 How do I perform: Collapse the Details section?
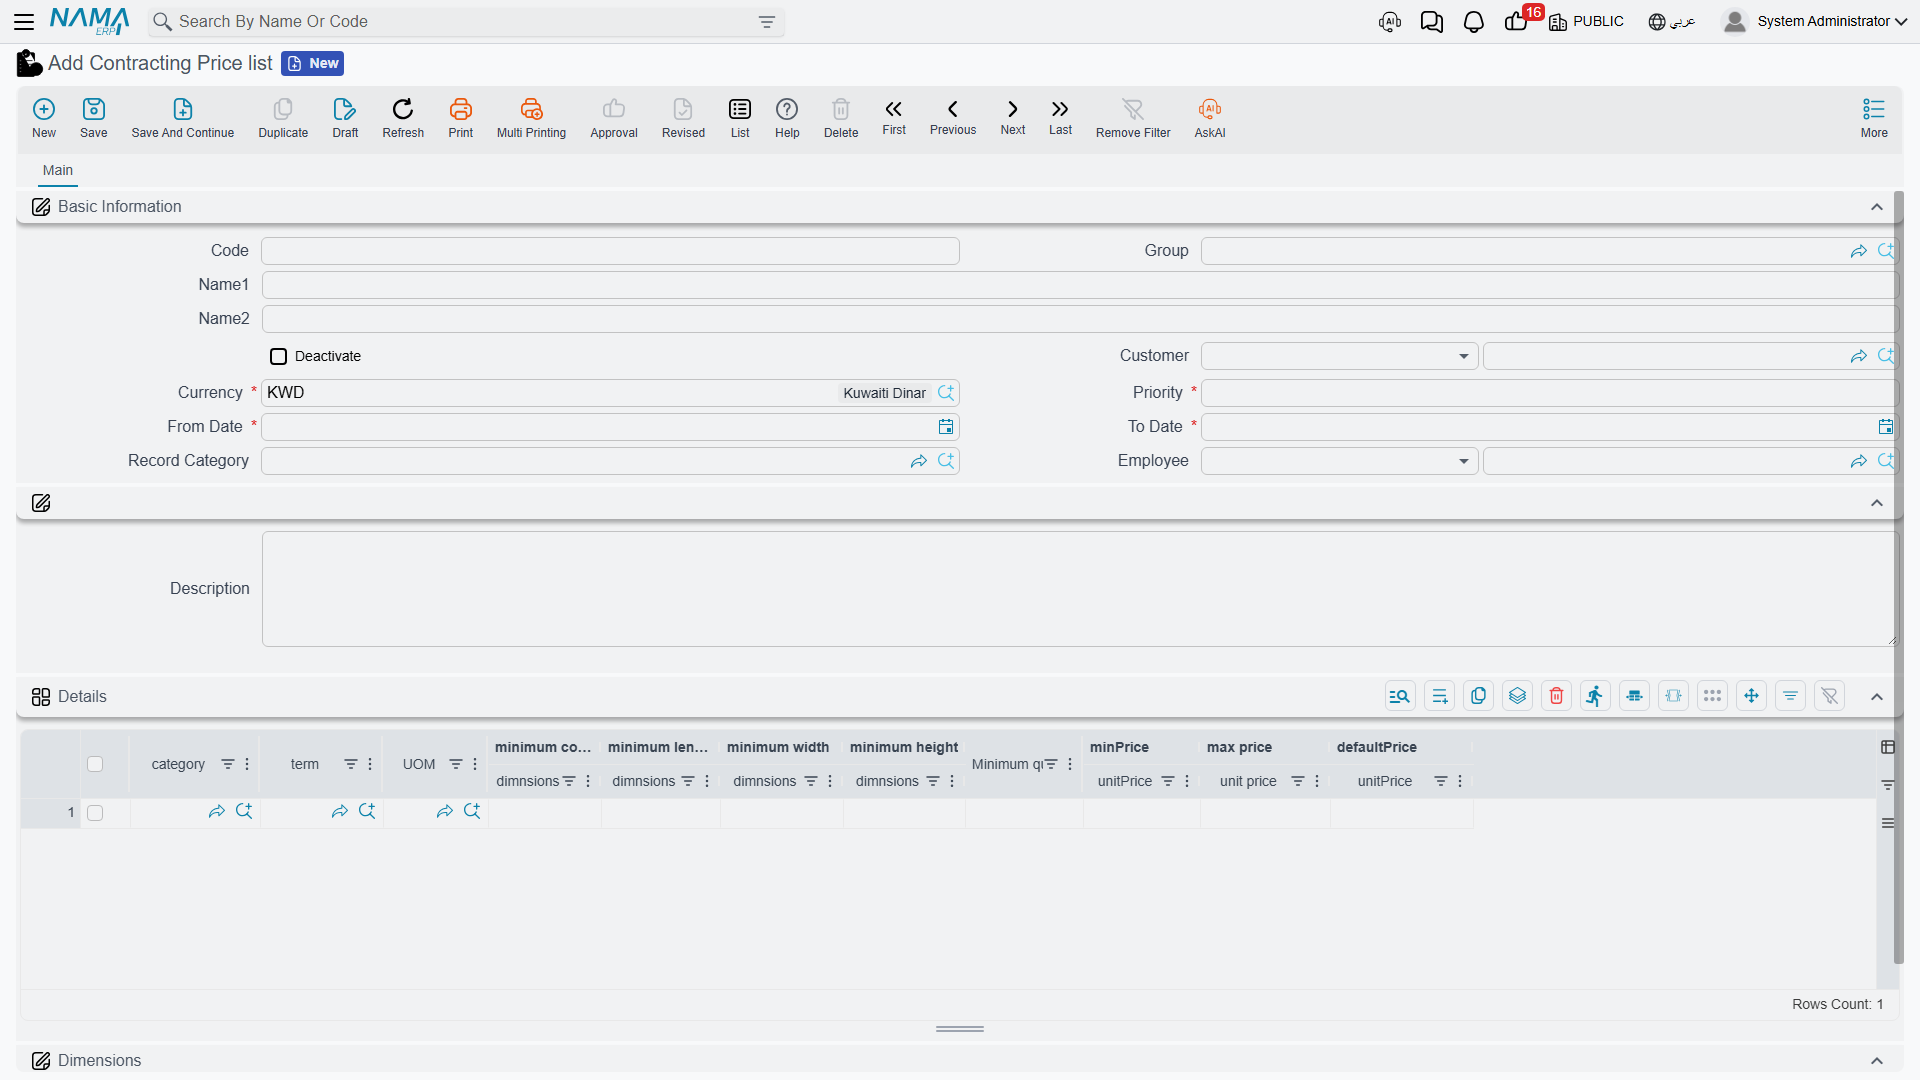click(x=1876, y=697)
